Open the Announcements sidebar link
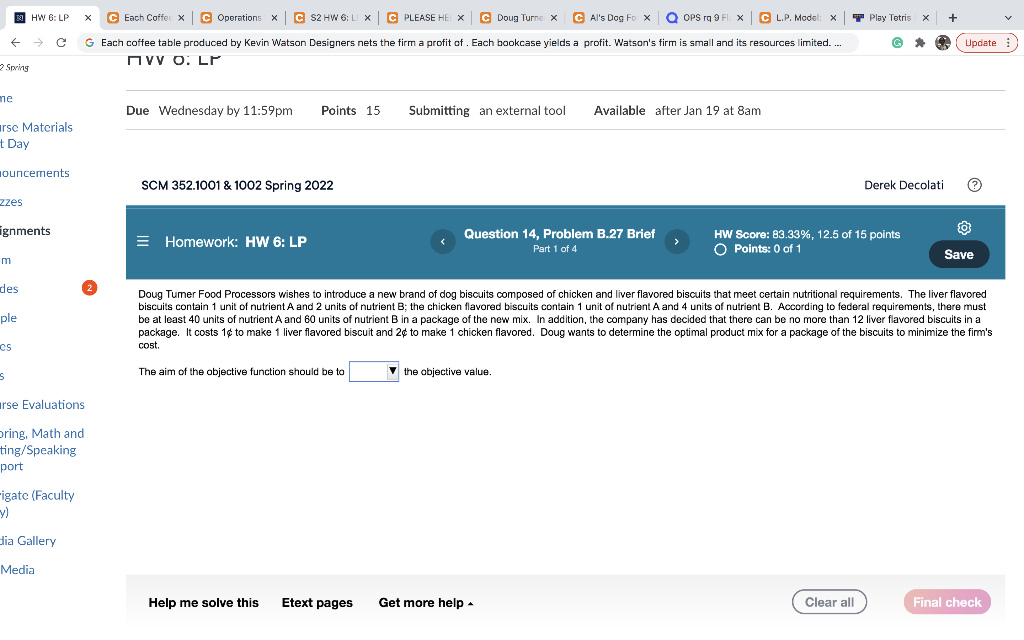Viewport: 1024px width, 640px height. click(35, 172)
